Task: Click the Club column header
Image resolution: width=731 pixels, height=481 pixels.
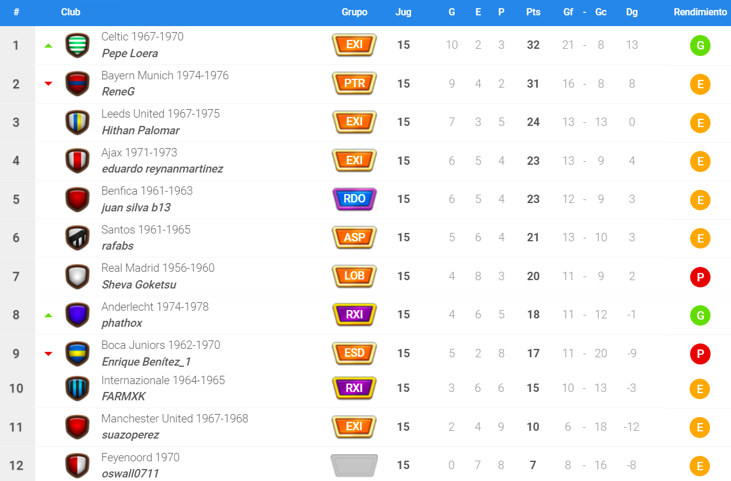Action: (71, 12)
